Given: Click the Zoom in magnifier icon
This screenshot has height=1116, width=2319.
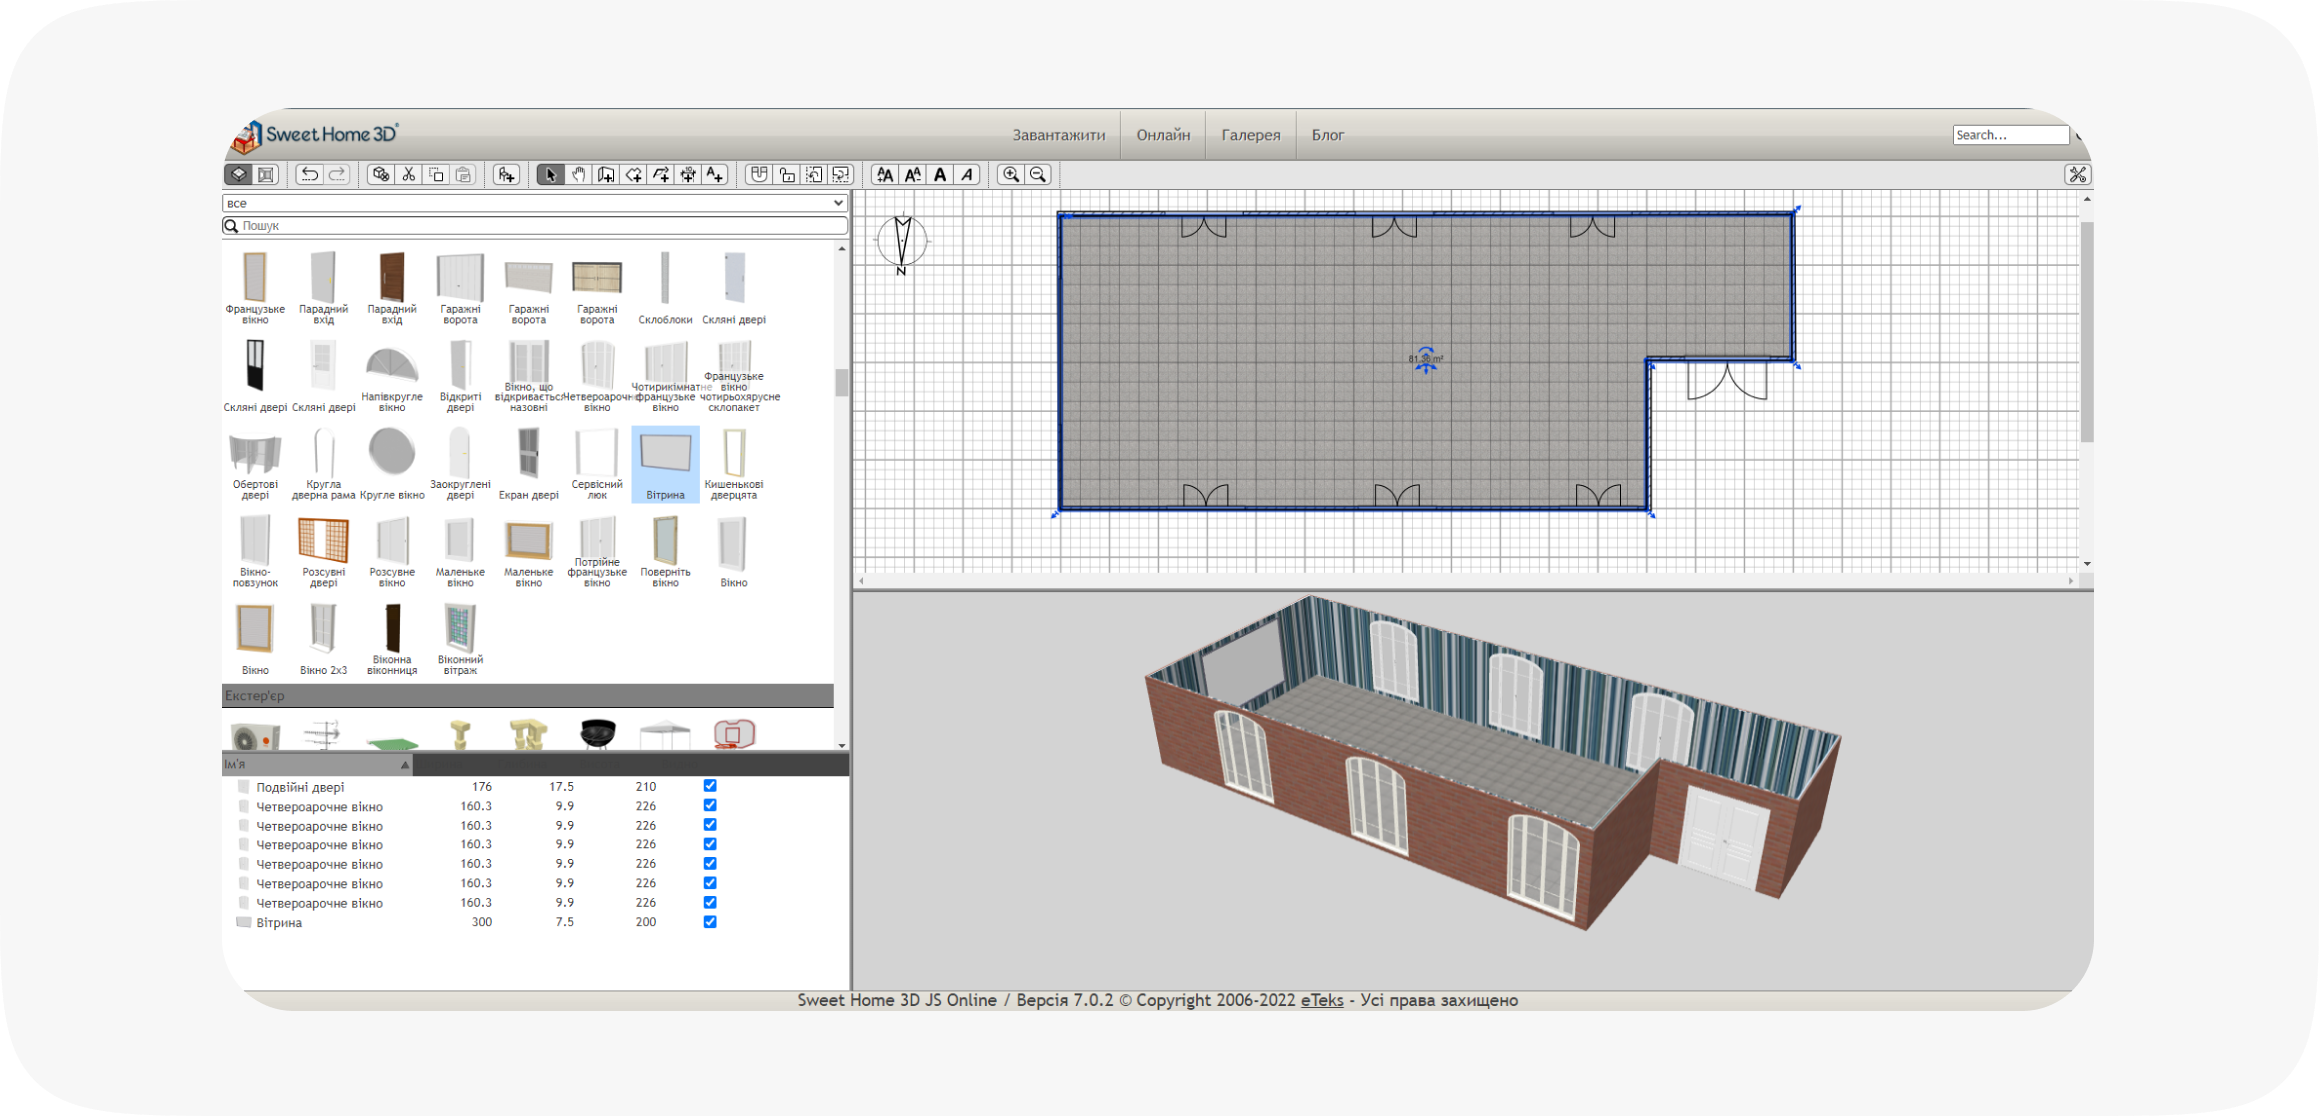Looking at the screenshot, I should point(1011,174).
